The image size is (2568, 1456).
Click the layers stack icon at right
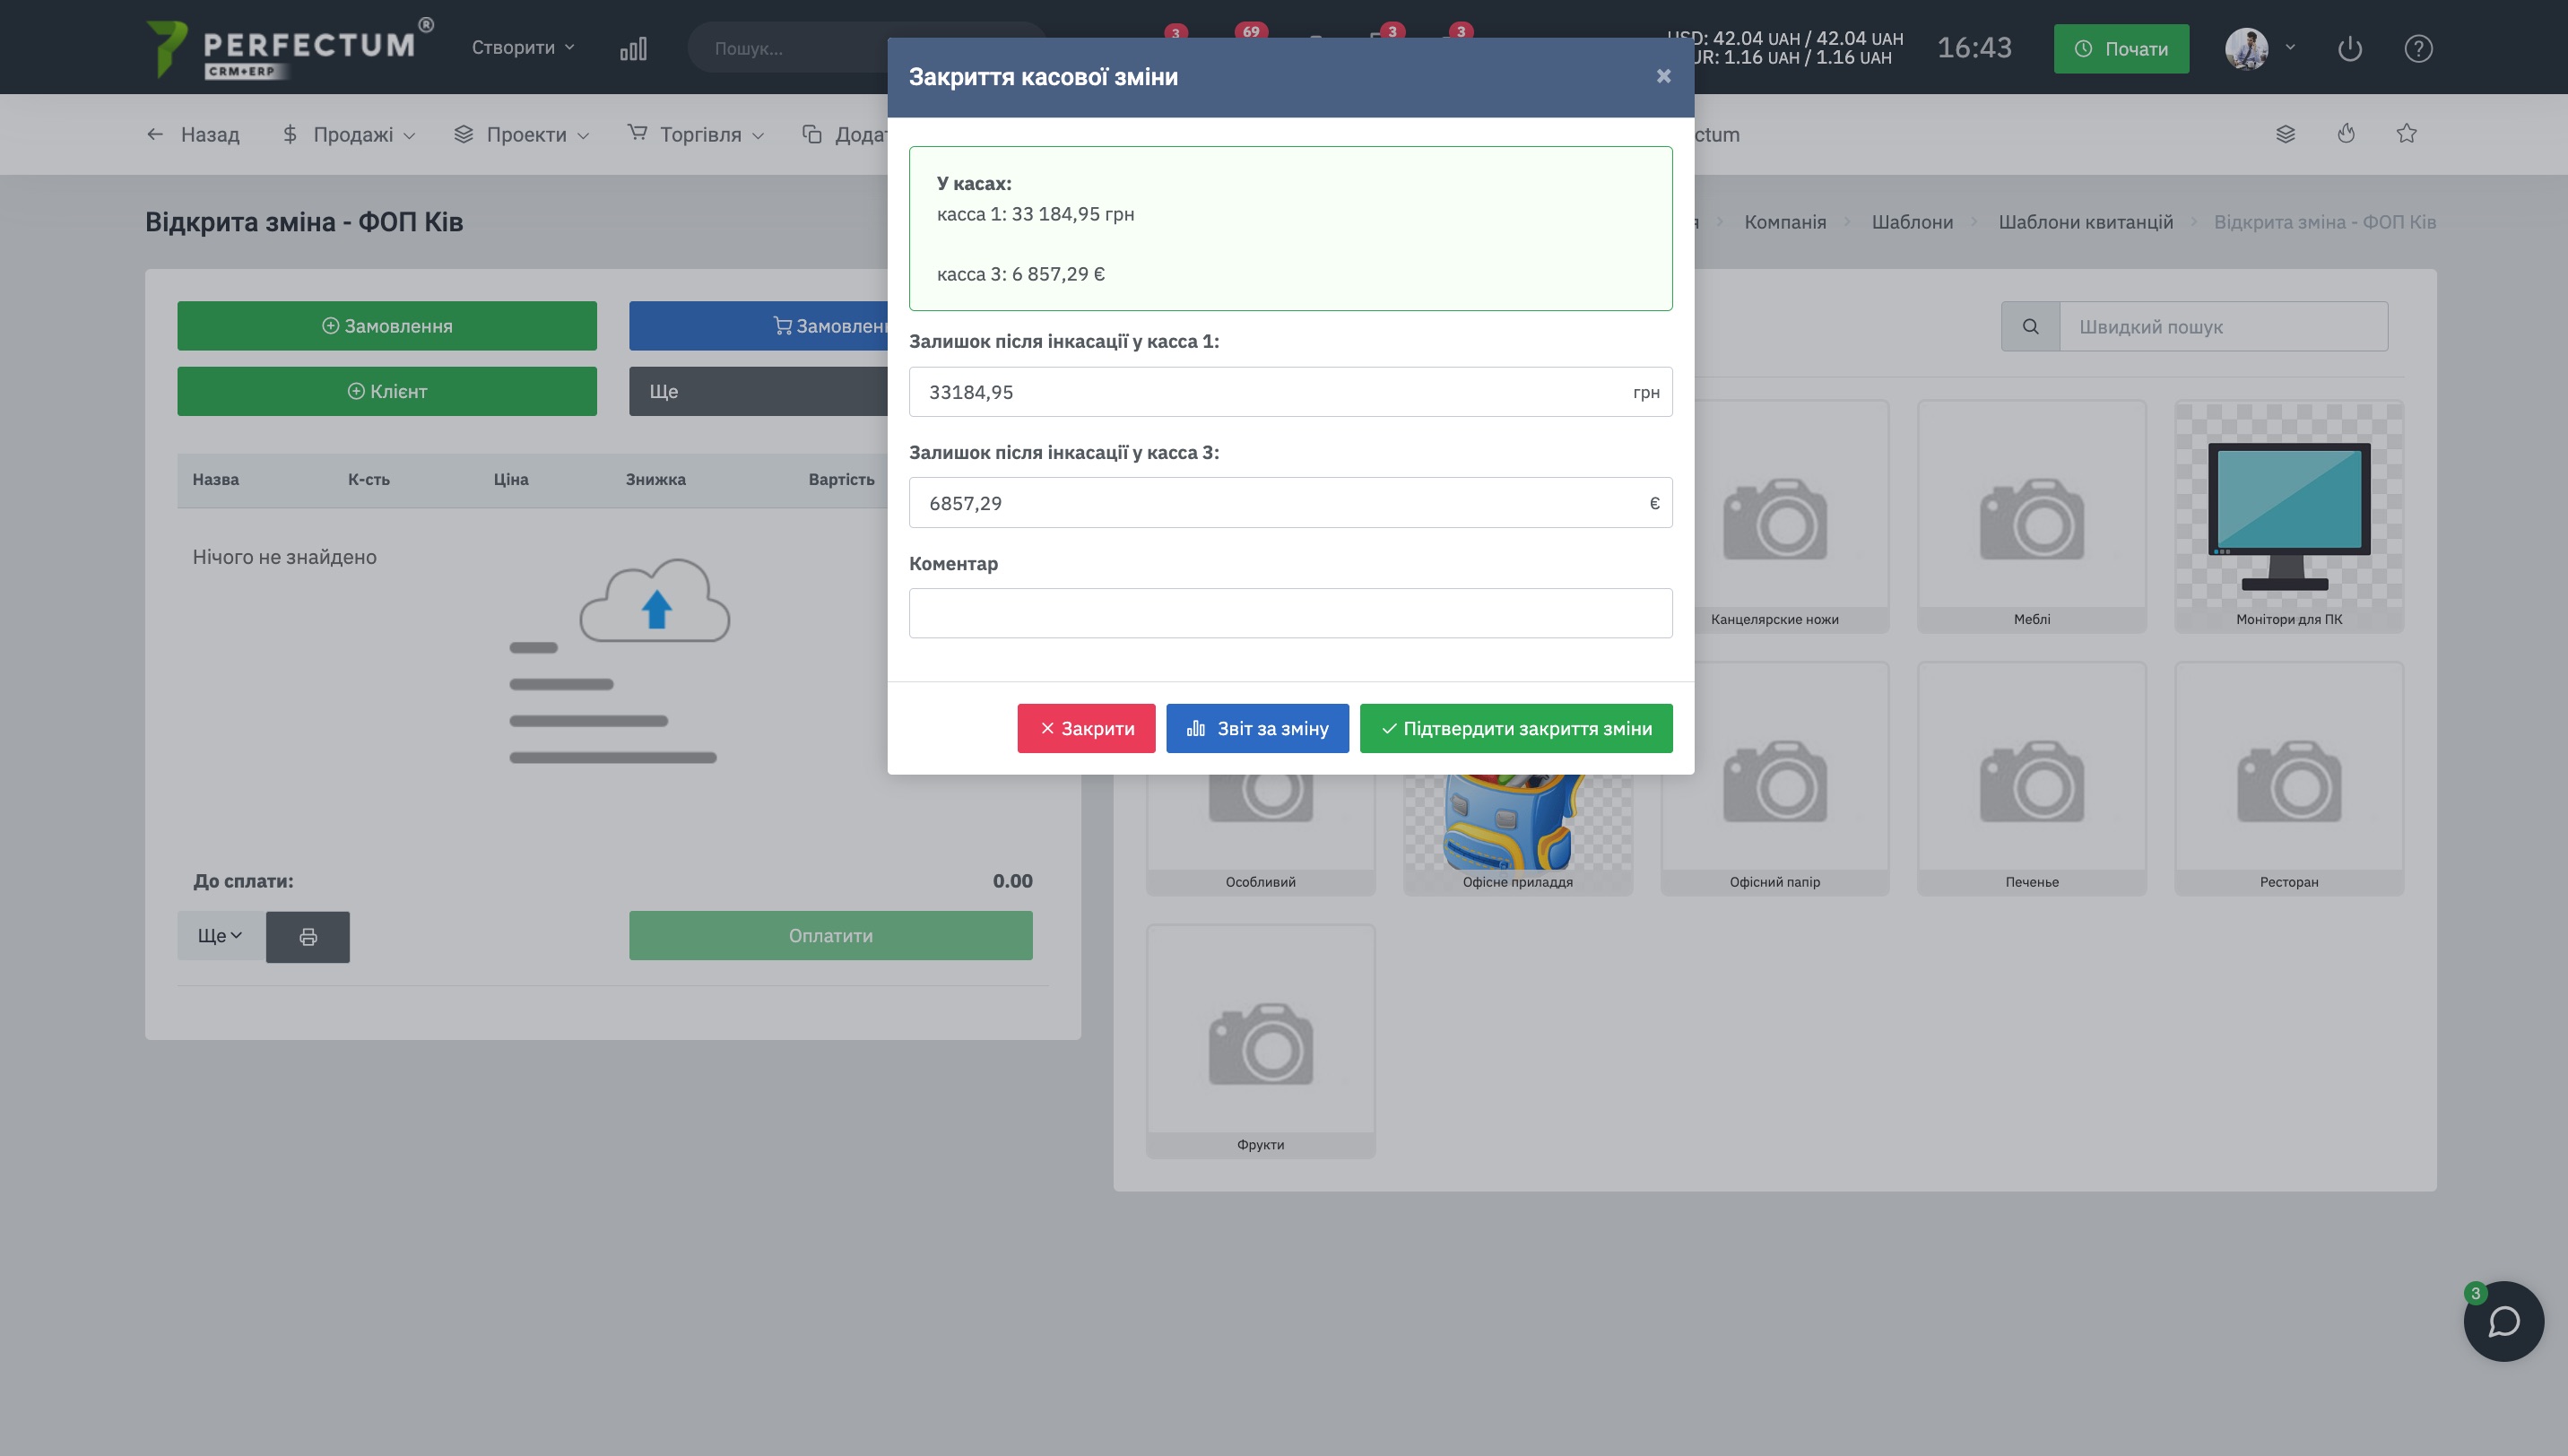(2285, 134)
